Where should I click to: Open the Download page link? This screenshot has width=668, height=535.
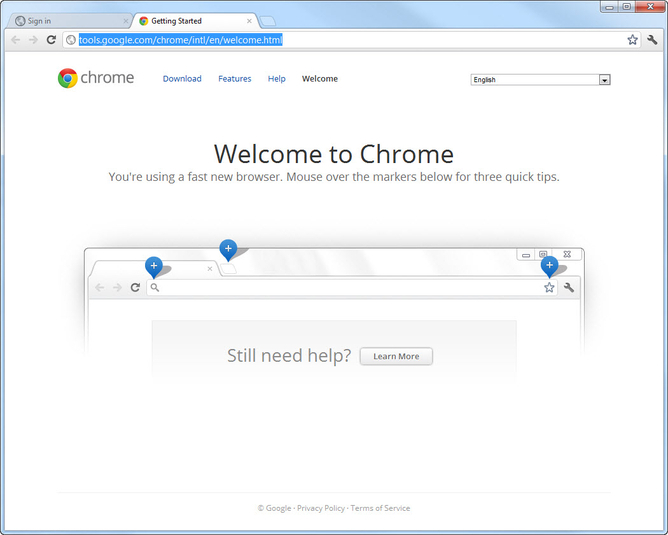click(182, 79)
